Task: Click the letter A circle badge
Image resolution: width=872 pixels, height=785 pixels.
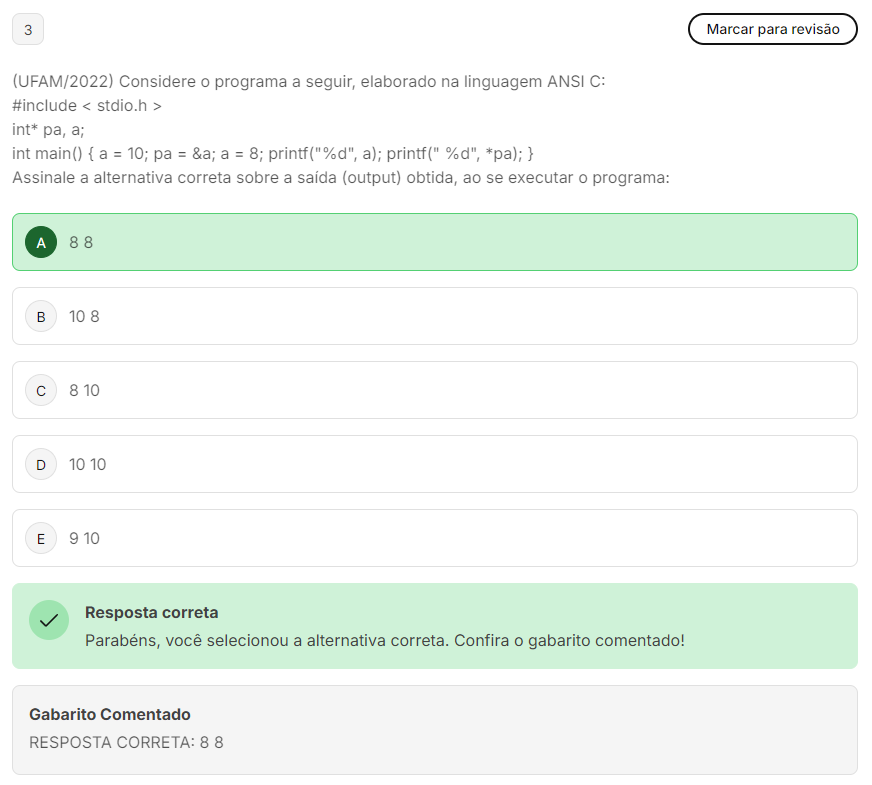Action: [41, 242]
